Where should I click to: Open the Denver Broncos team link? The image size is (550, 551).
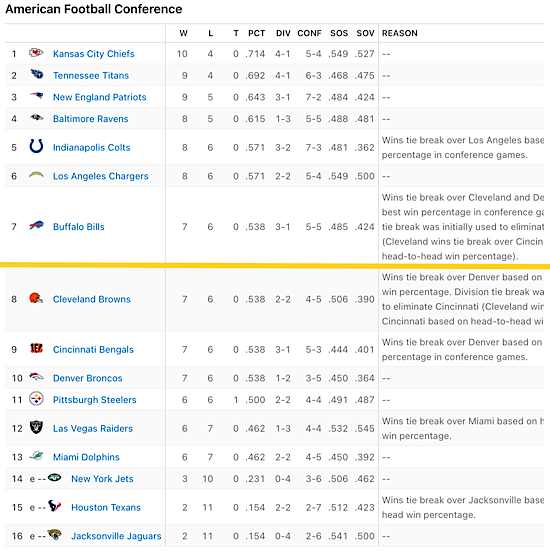coord(88,378)
